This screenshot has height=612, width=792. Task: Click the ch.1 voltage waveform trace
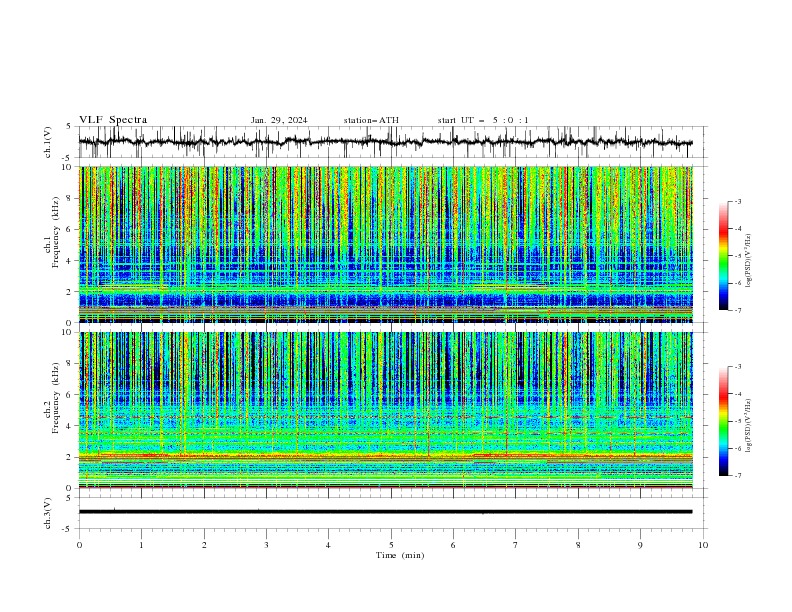pyautogui.click(x=385, y=142)
